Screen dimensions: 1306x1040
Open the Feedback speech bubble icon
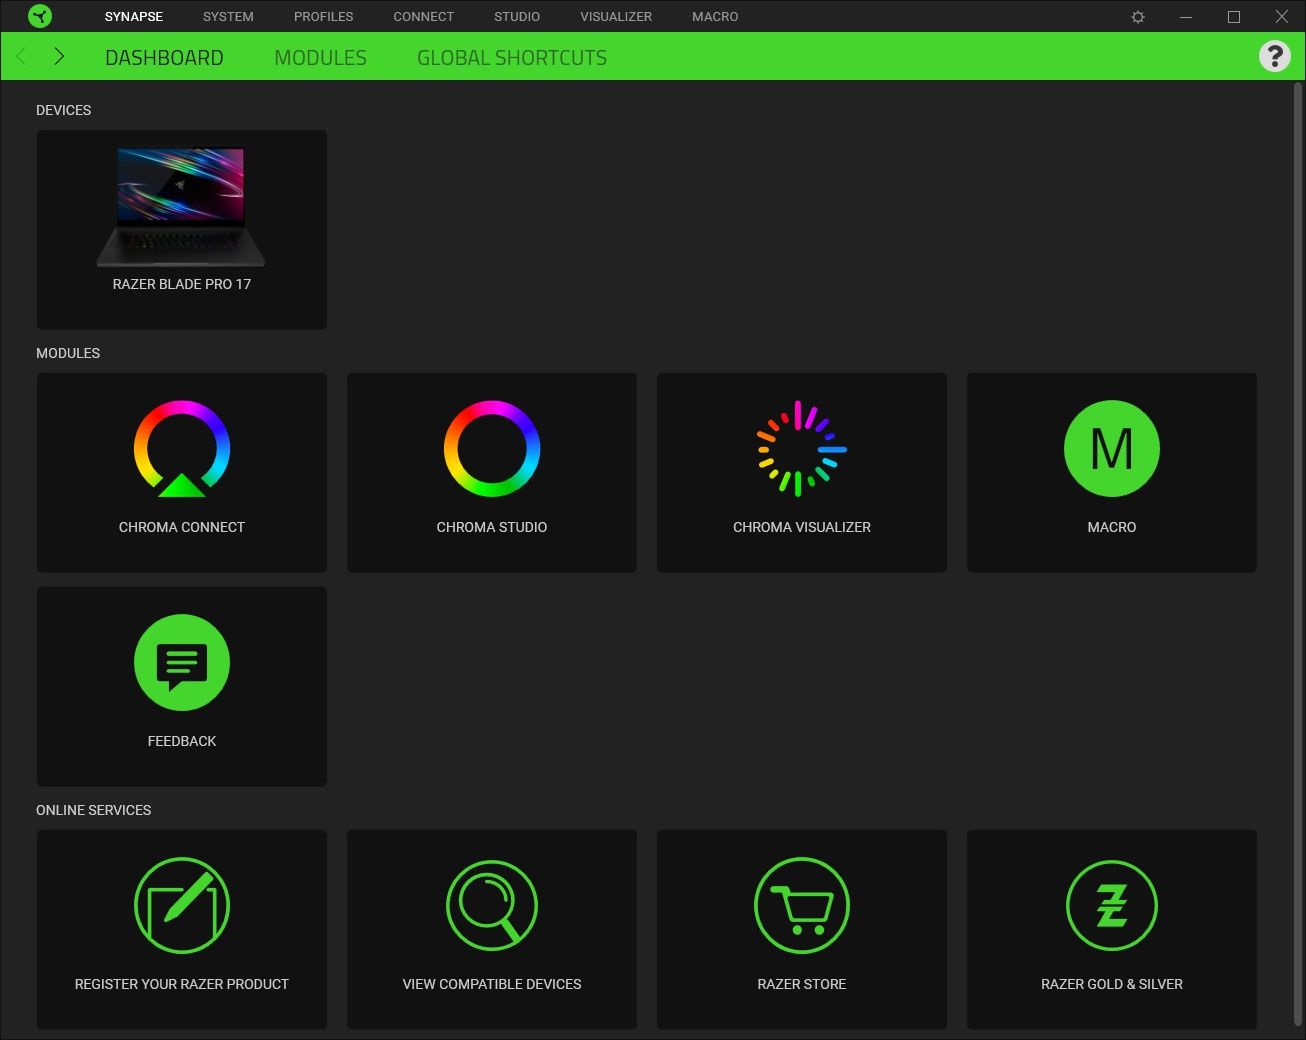tap(182, 662)
